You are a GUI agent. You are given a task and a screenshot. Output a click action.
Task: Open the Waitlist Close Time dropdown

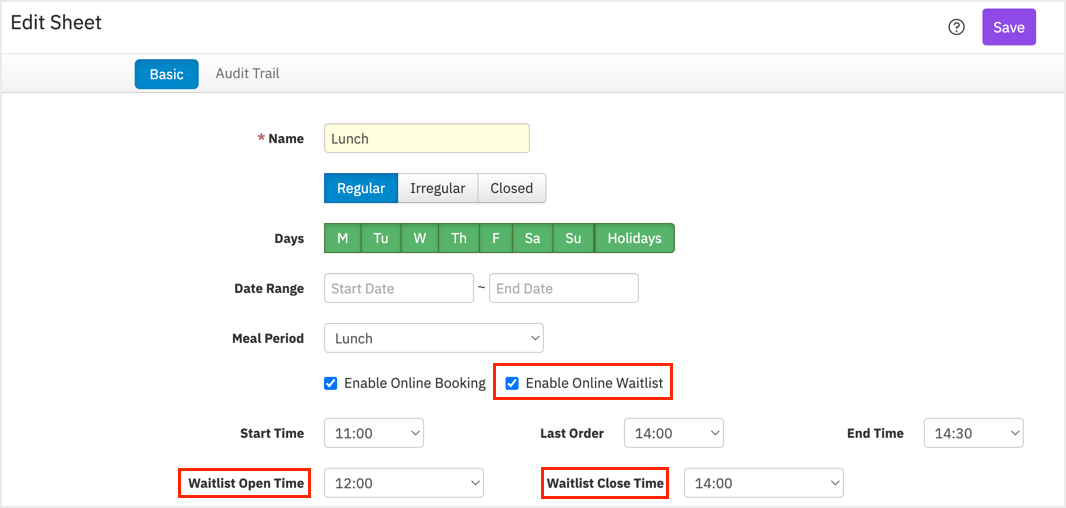[x=763, y=483]
